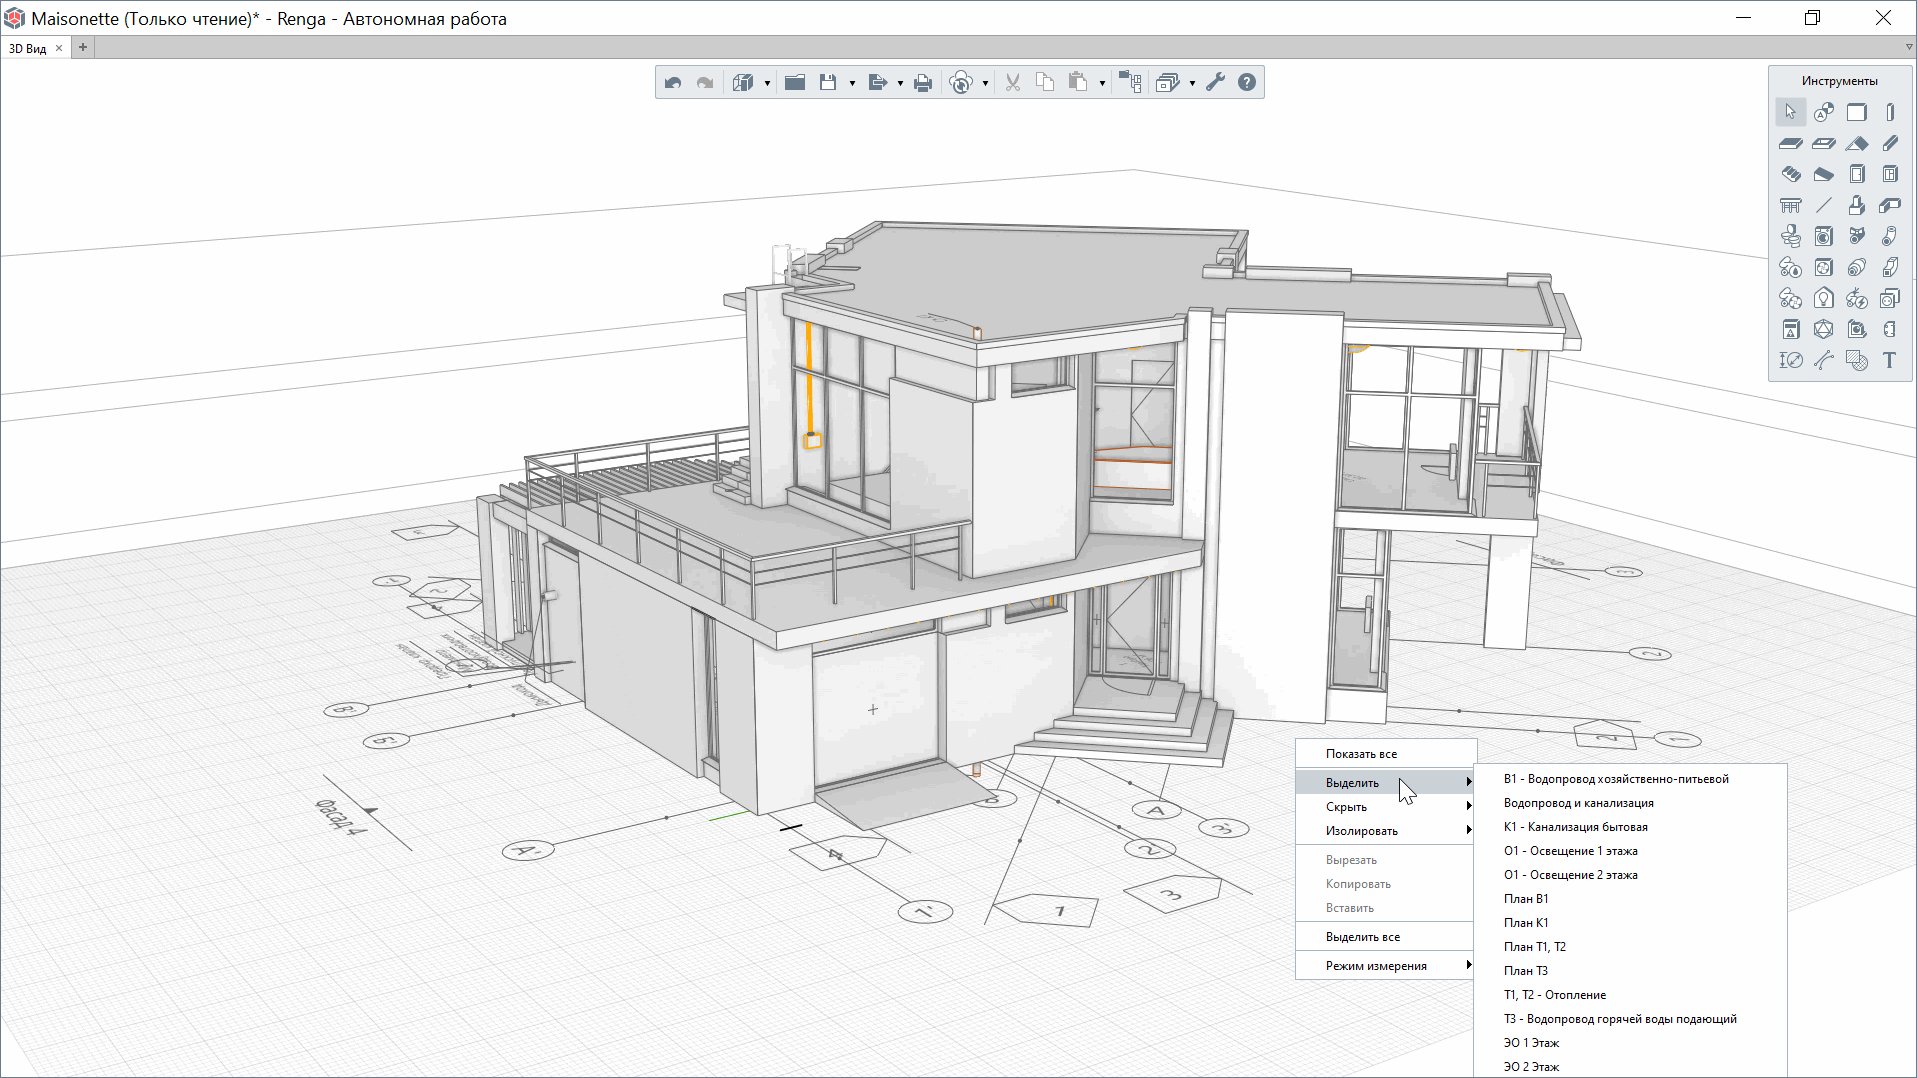Open the settings wrench icon
The height and width of the screenshot is (1078, 1917).
coord(1215,83)
